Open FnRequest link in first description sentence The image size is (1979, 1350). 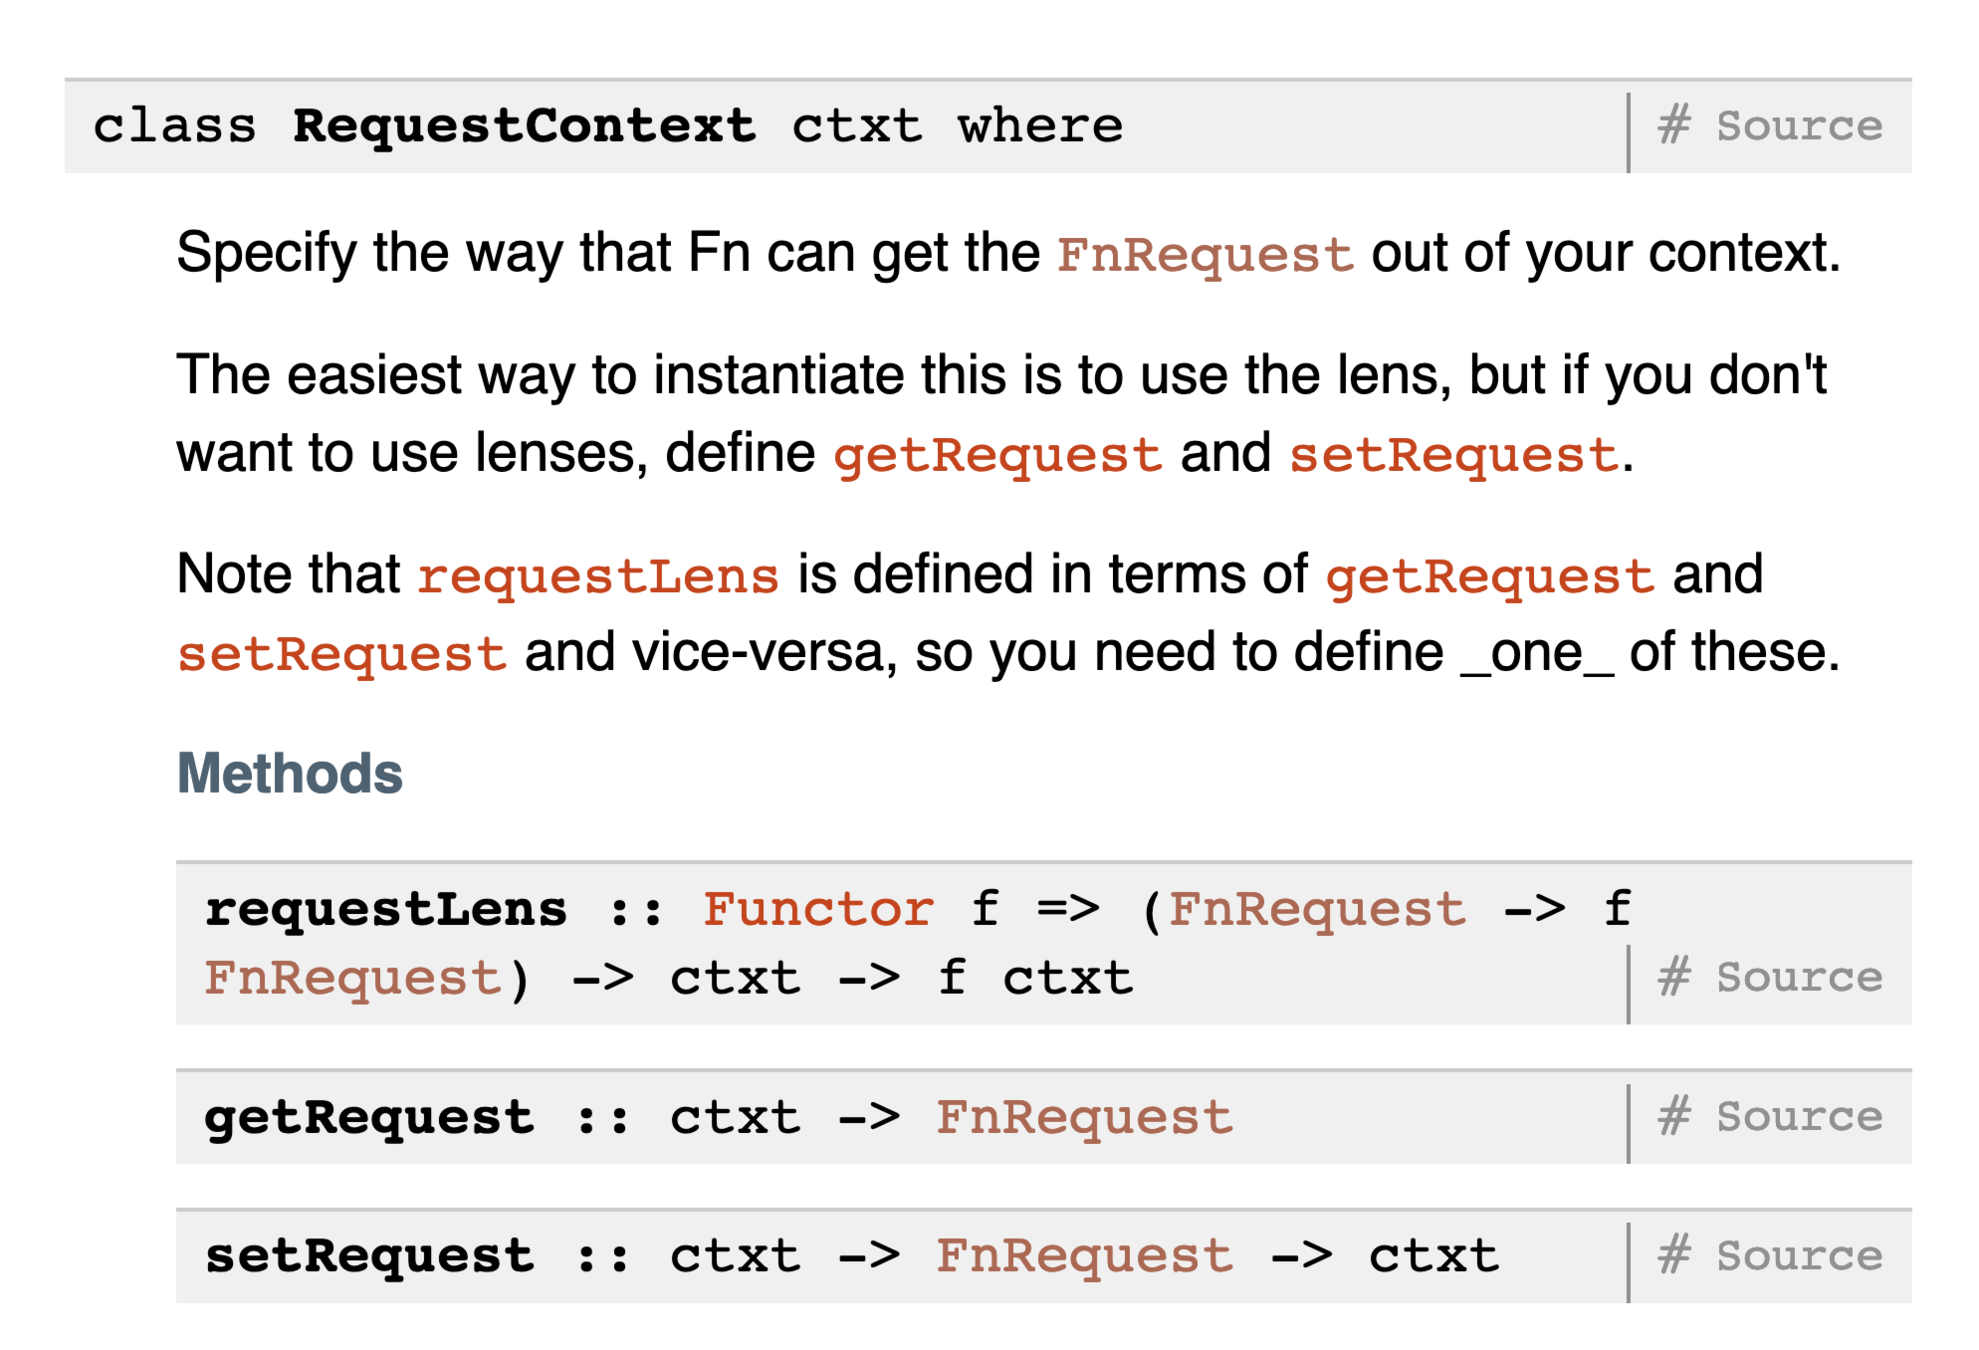point(1205,254)
